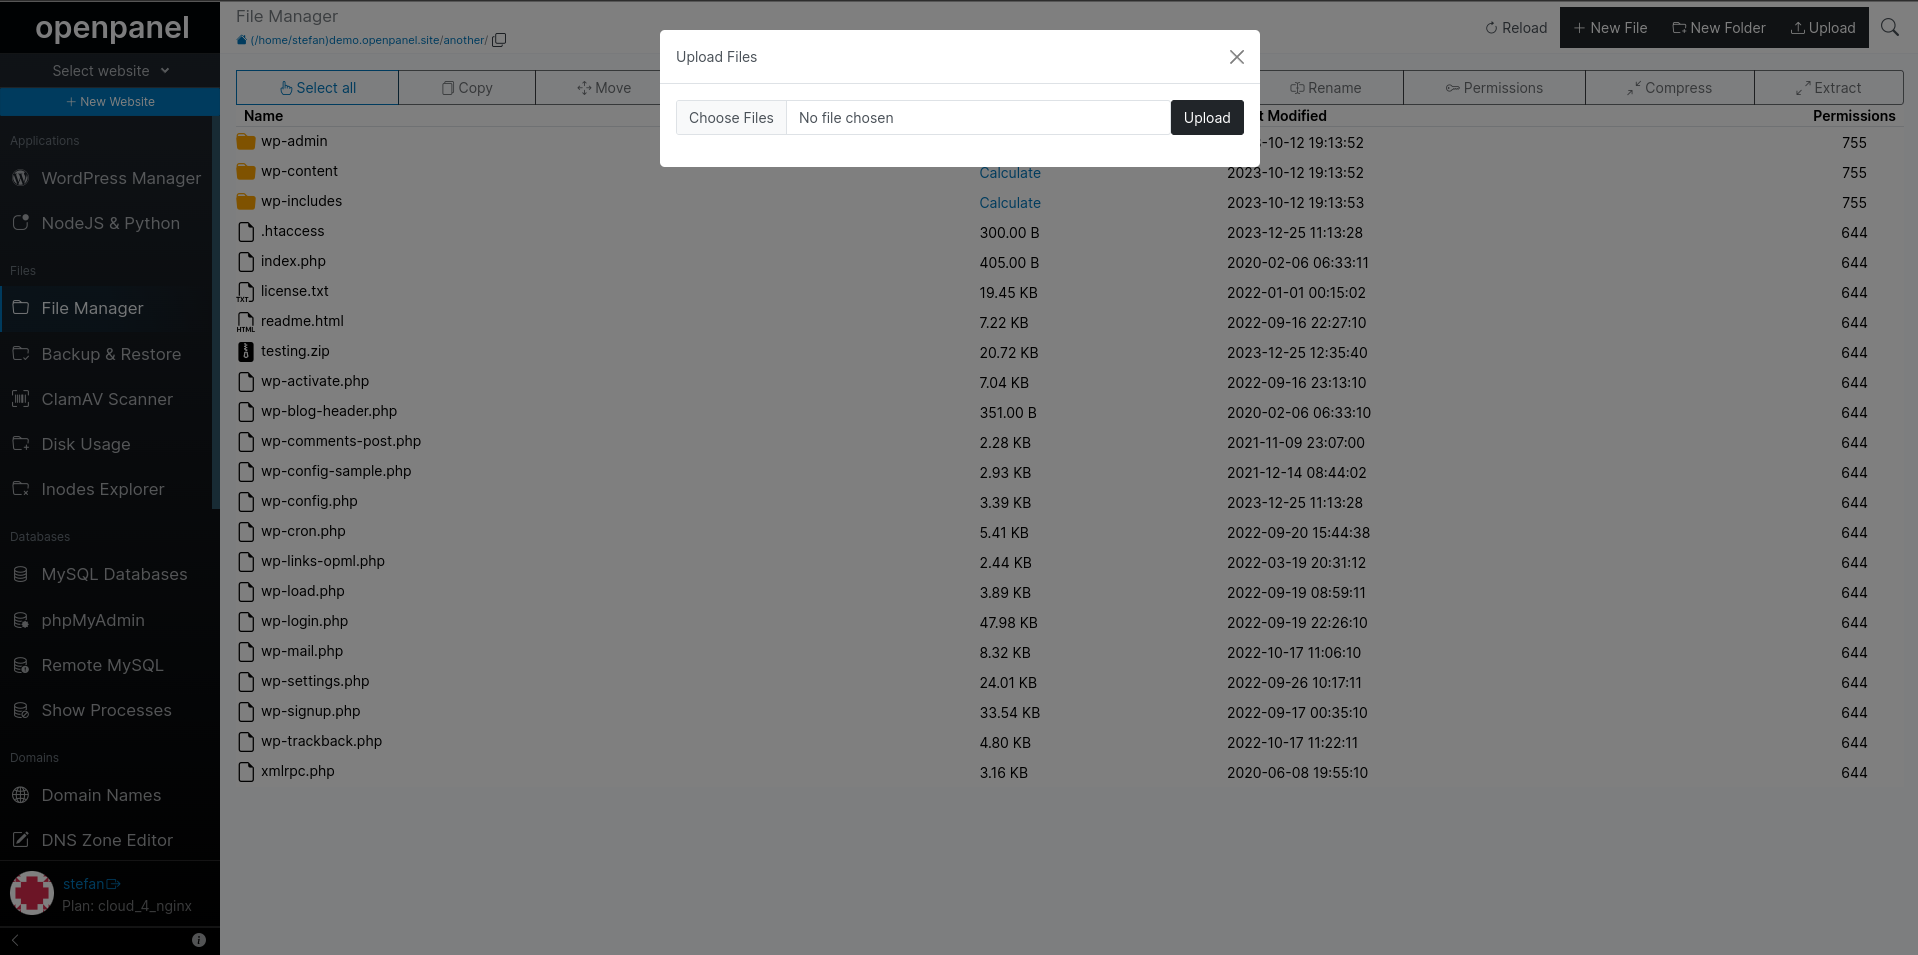Click the Extract toolbar button
1918x955 pixels.
coord(1828,88)
